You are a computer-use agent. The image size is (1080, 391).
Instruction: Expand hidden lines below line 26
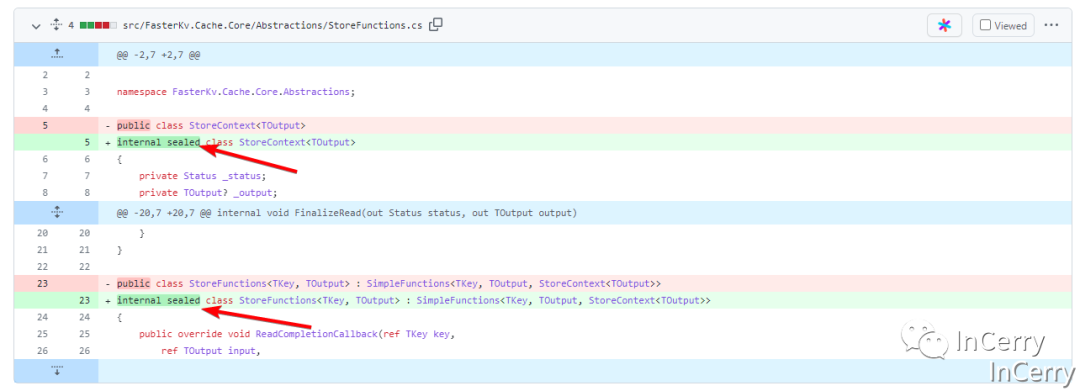[56, 372]
